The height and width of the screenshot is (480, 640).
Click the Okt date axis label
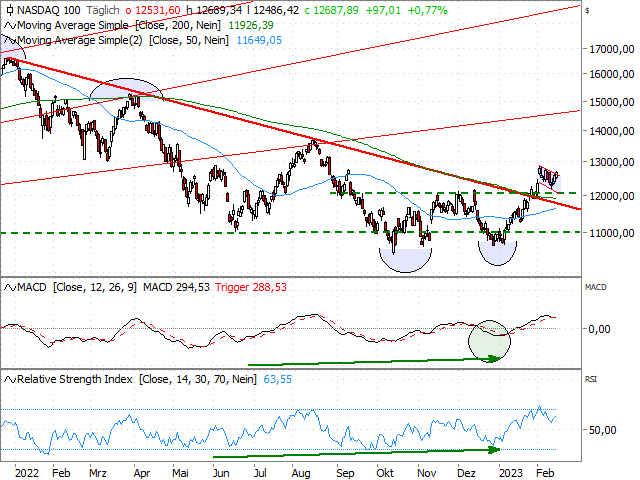click(385, 473)
